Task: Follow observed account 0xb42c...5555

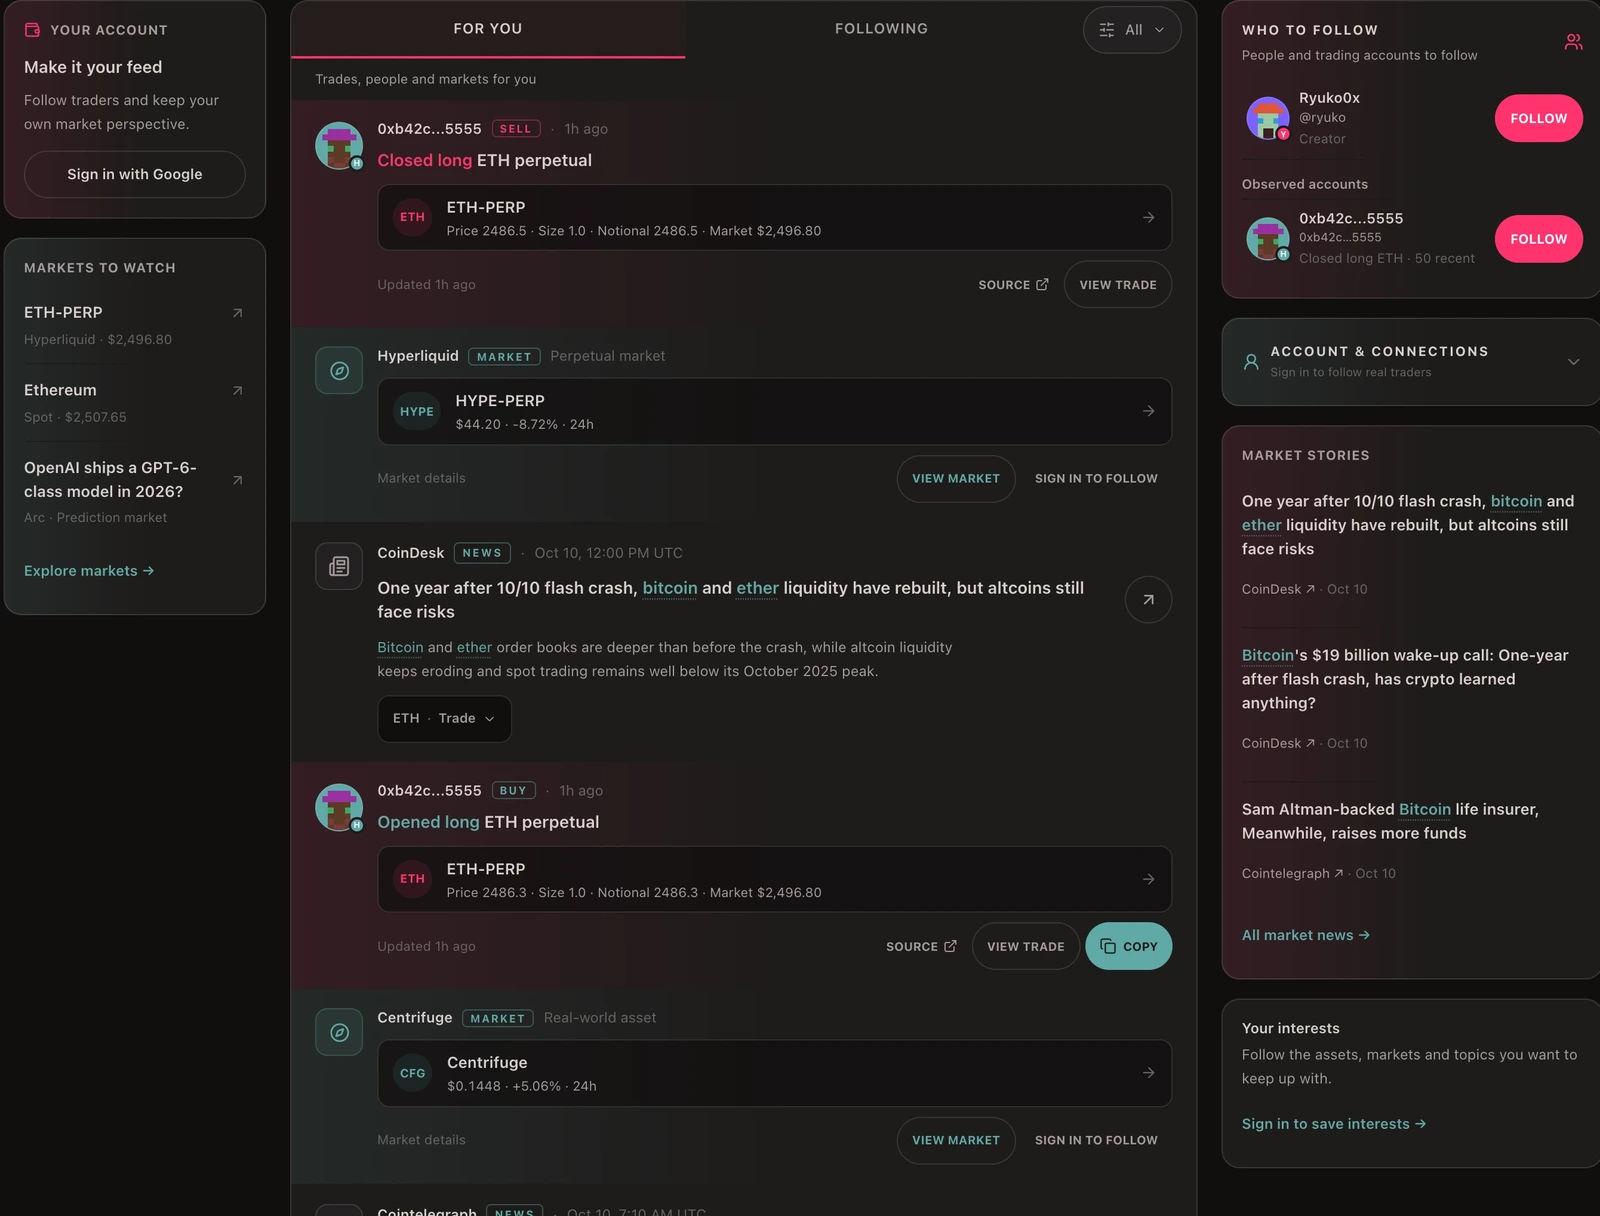Action: (1538, 239)
